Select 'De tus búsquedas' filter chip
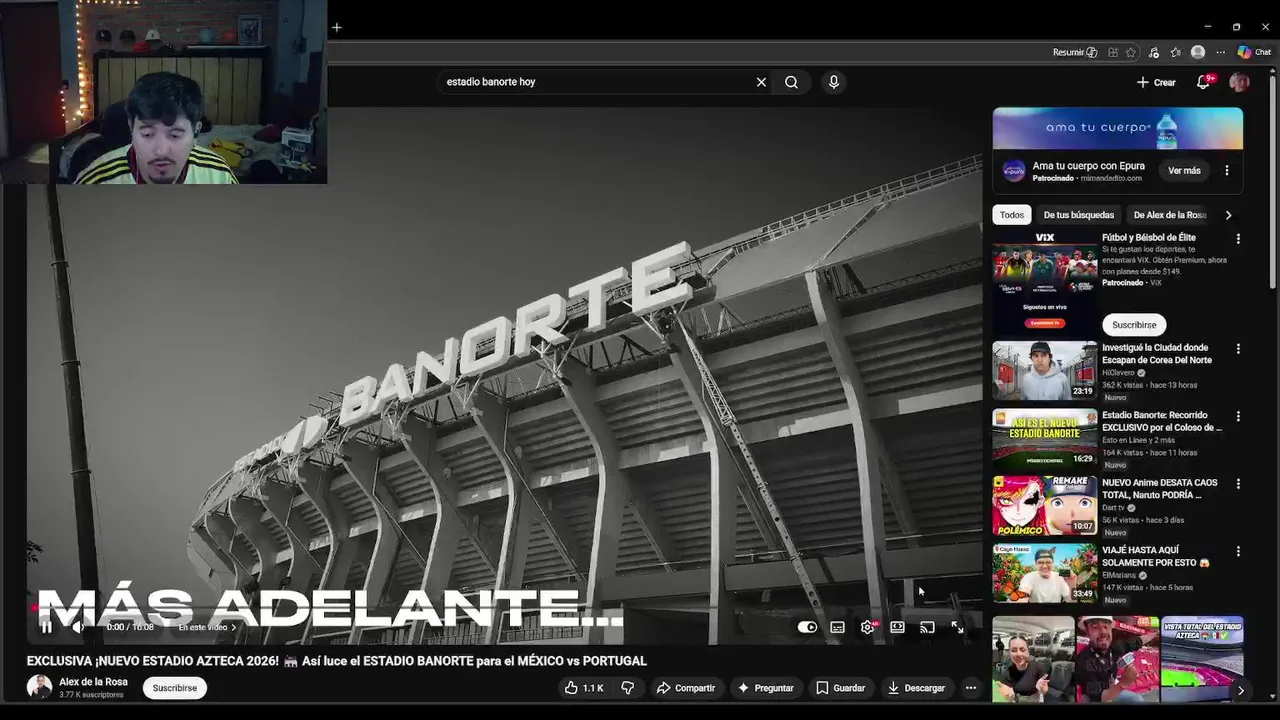The width and height of the screenshot is (1280, 720). [x=1078, y=215]
